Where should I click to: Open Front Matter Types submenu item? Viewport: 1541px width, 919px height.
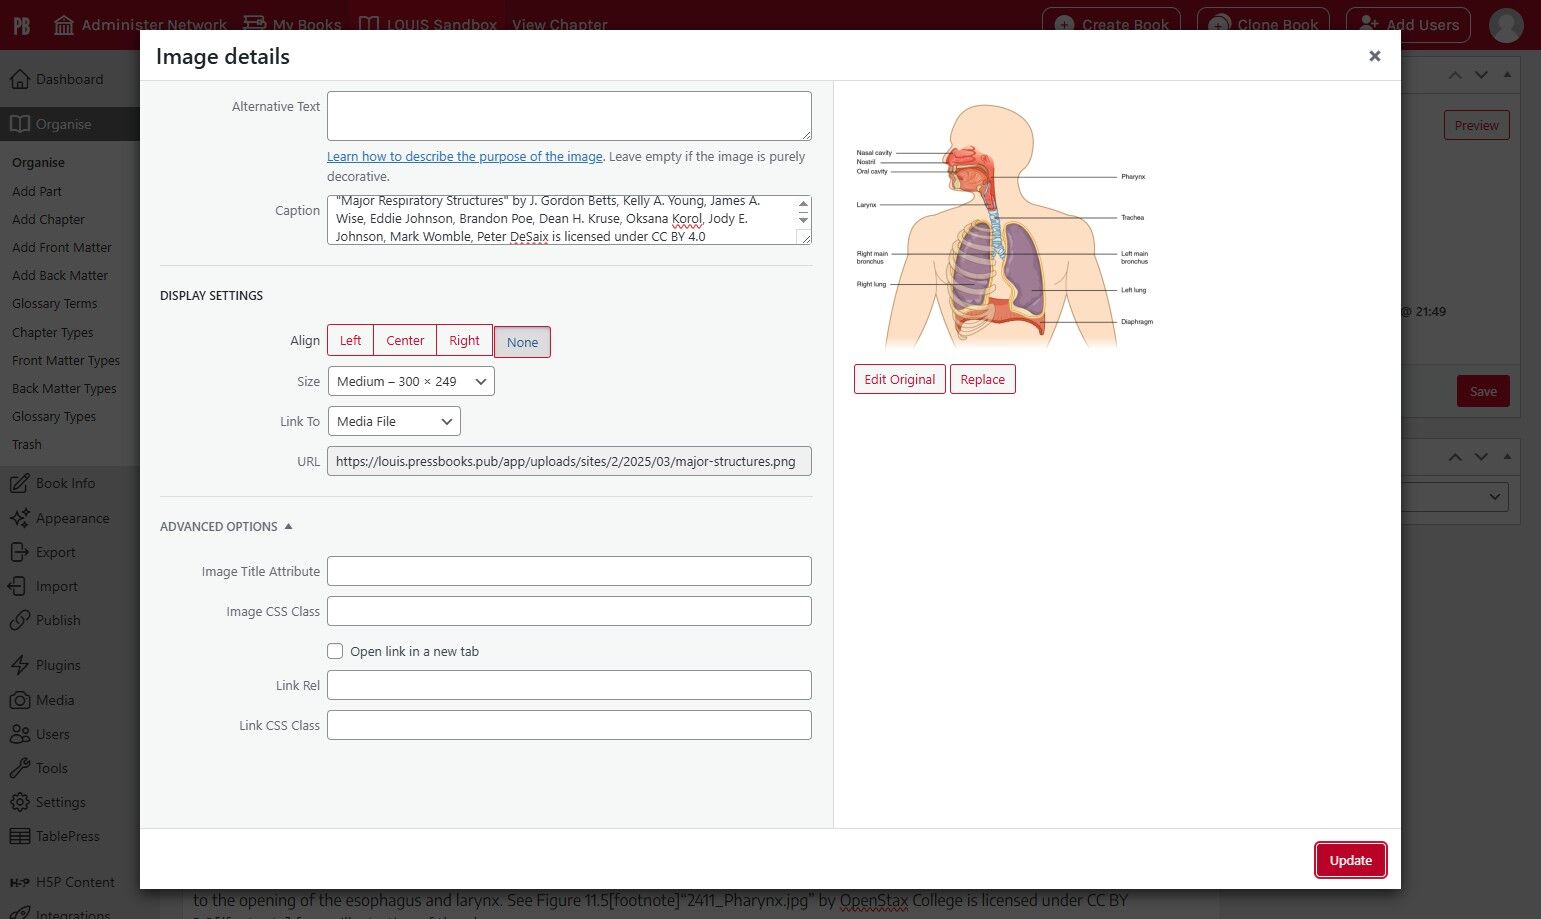coord(66,360)
